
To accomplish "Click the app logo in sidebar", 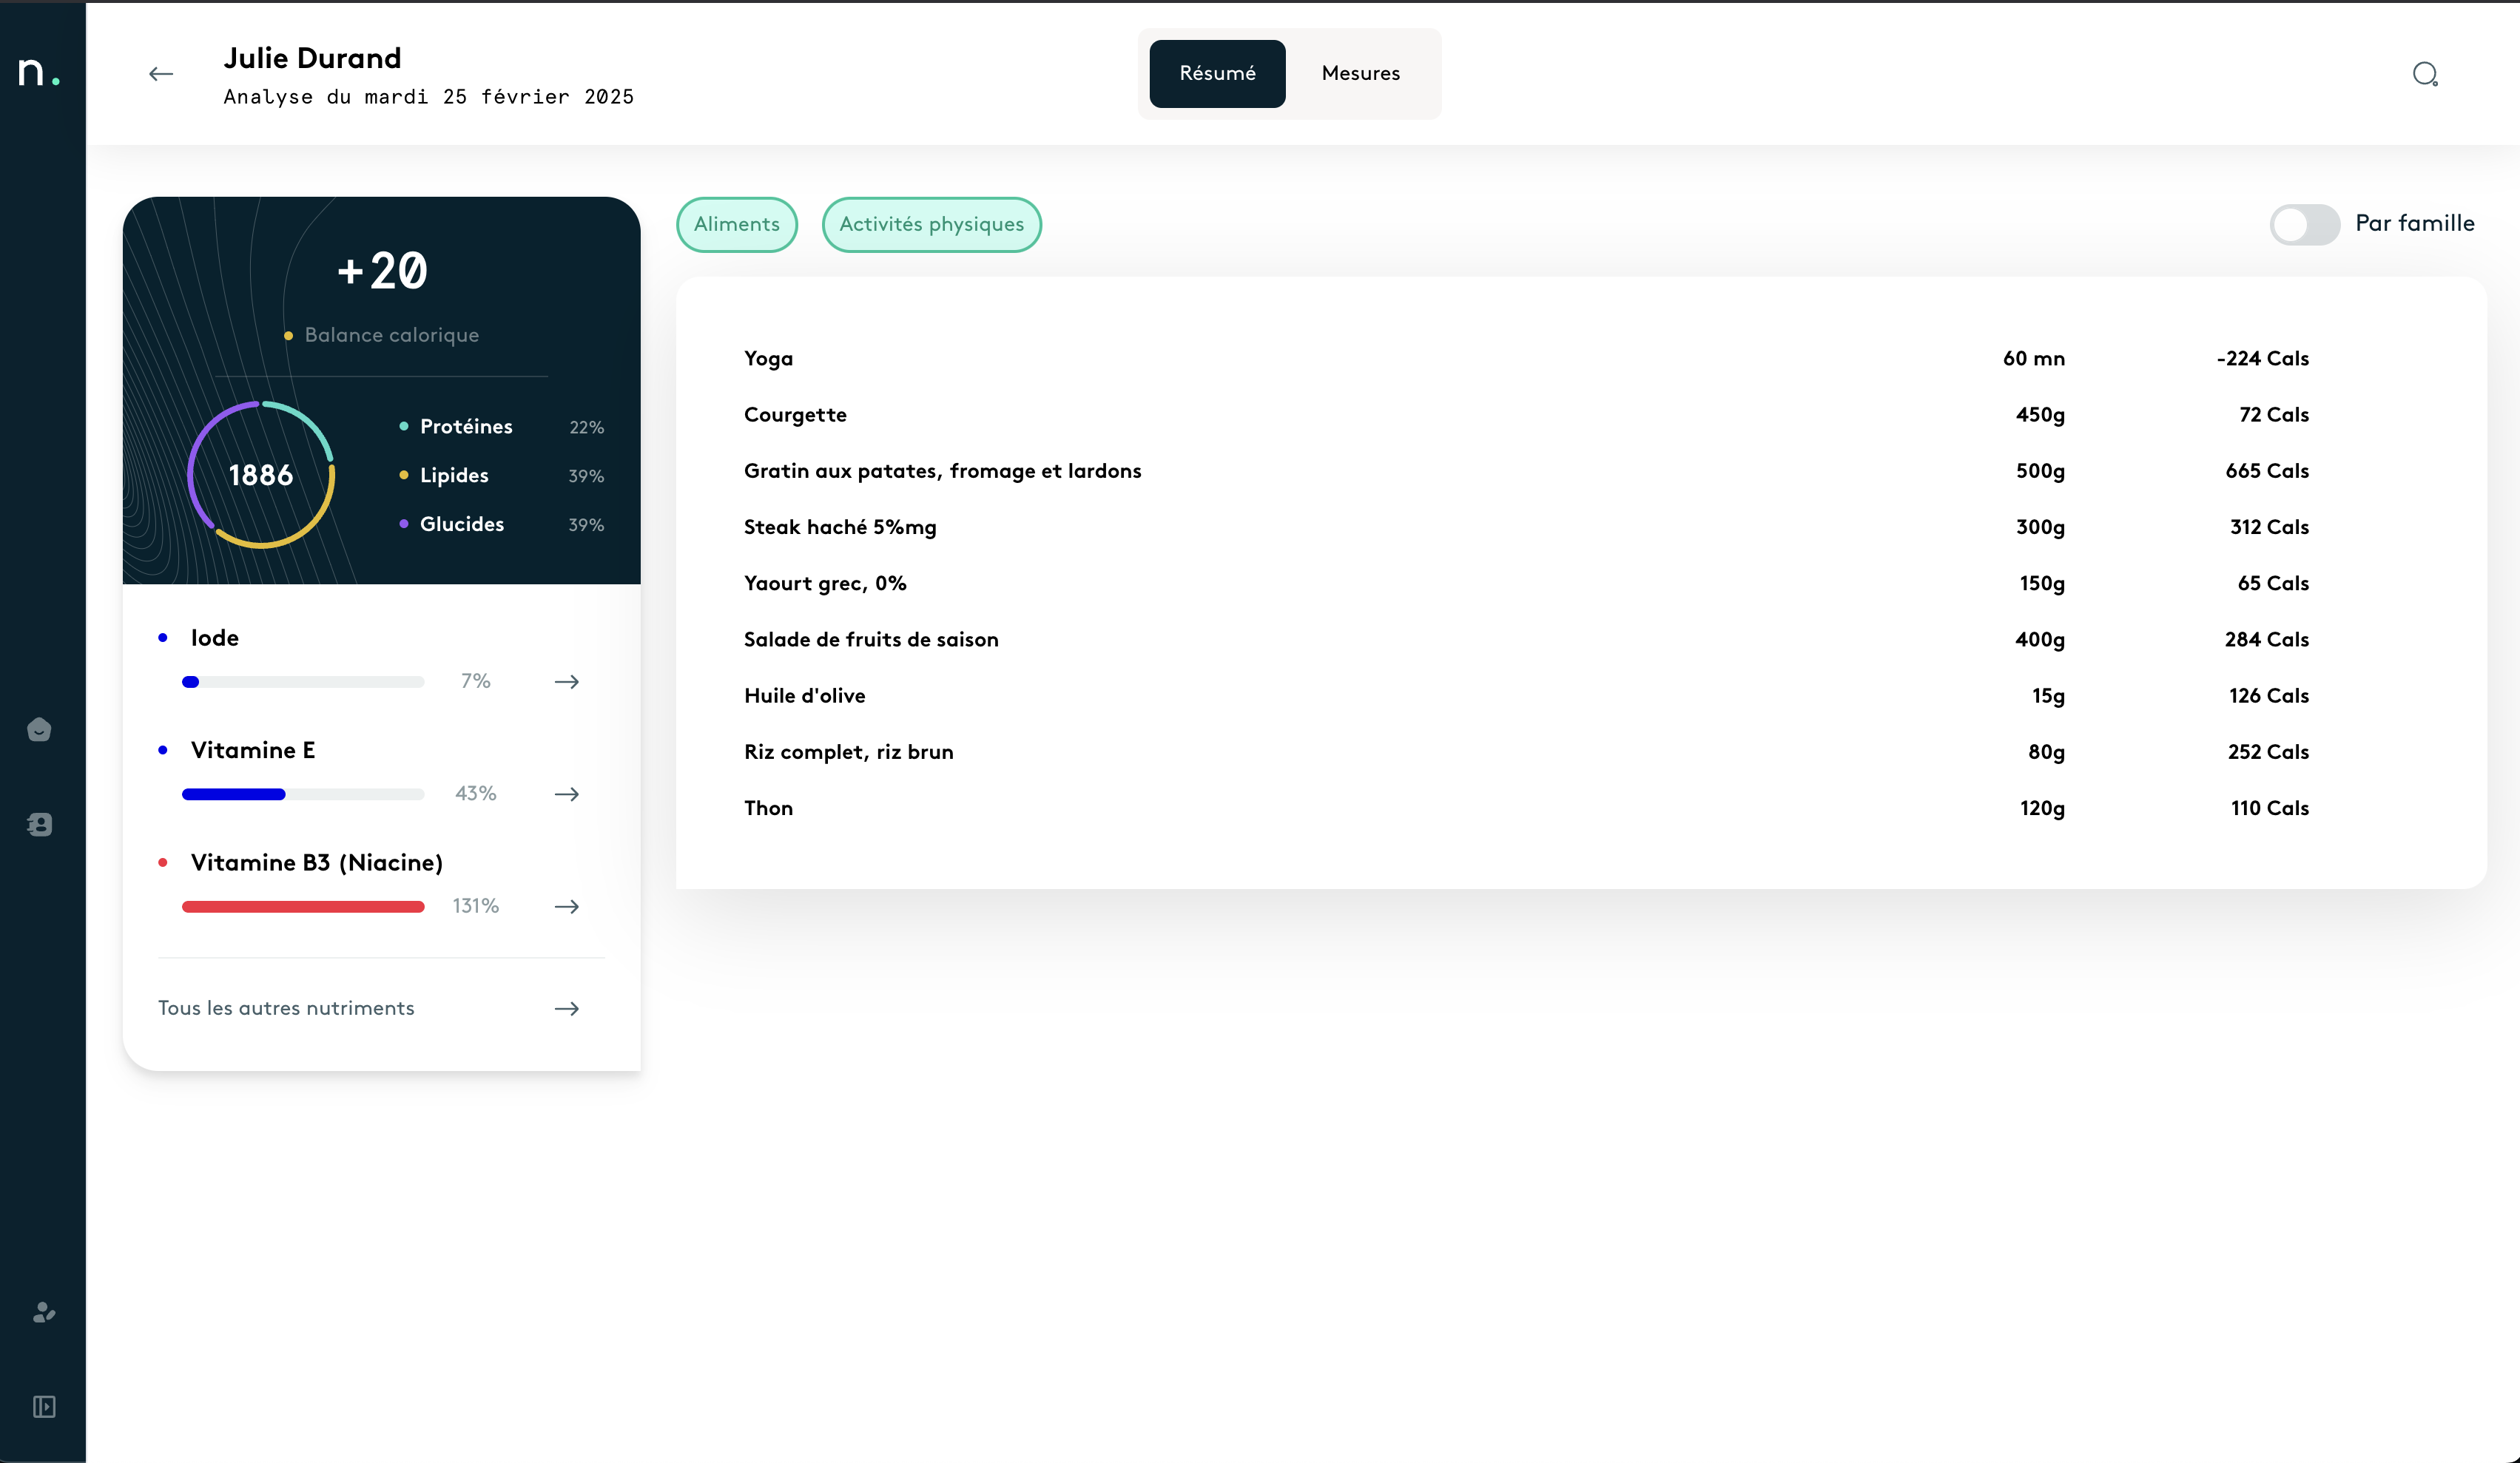I will click(38, 72).
